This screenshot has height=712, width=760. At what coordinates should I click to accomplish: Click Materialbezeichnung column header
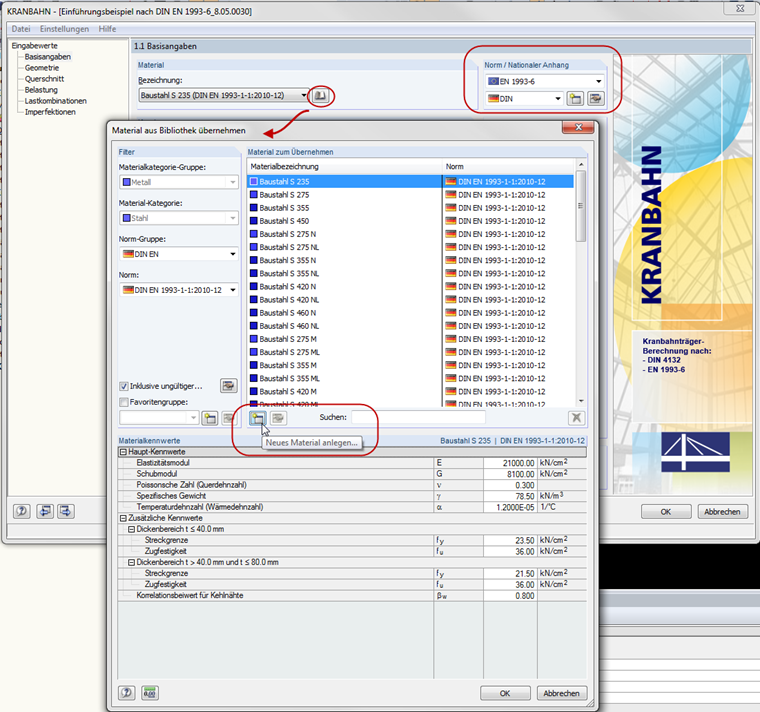[345, 167]
